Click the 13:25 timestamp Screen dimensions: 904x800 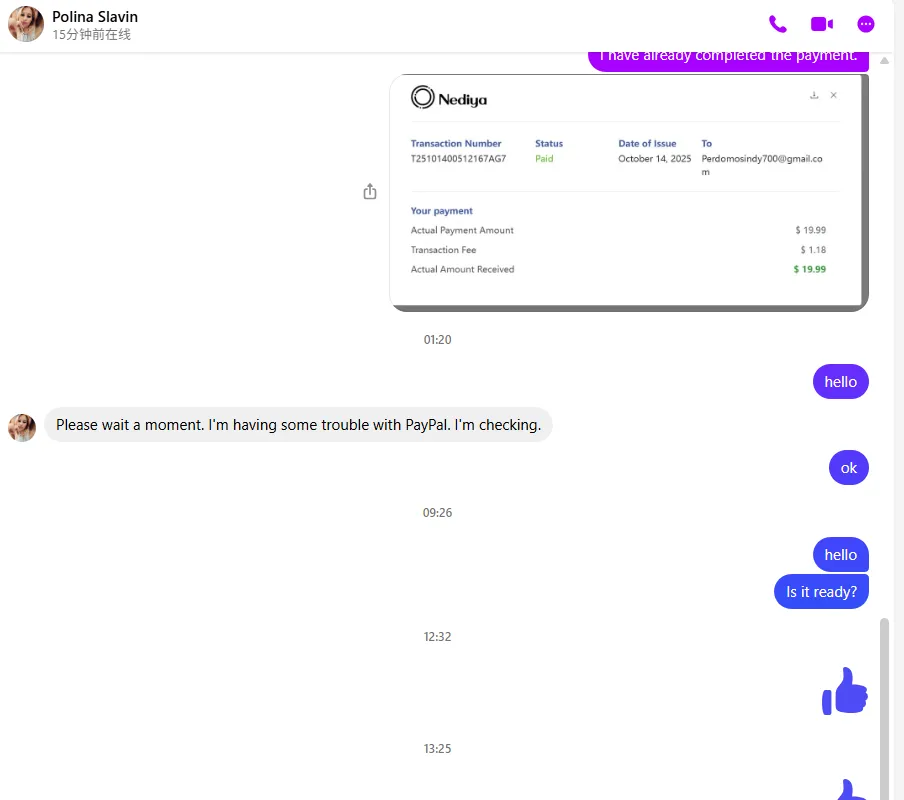(438, 749)
